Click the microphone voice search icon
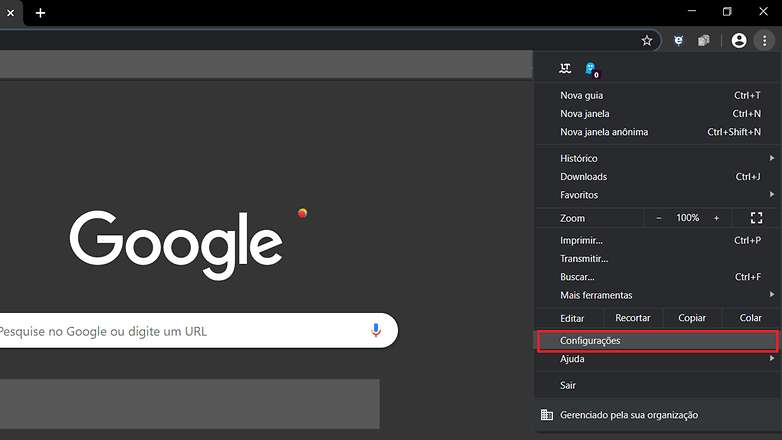This screenshot has width=782, height=440. tap(376, 330)
